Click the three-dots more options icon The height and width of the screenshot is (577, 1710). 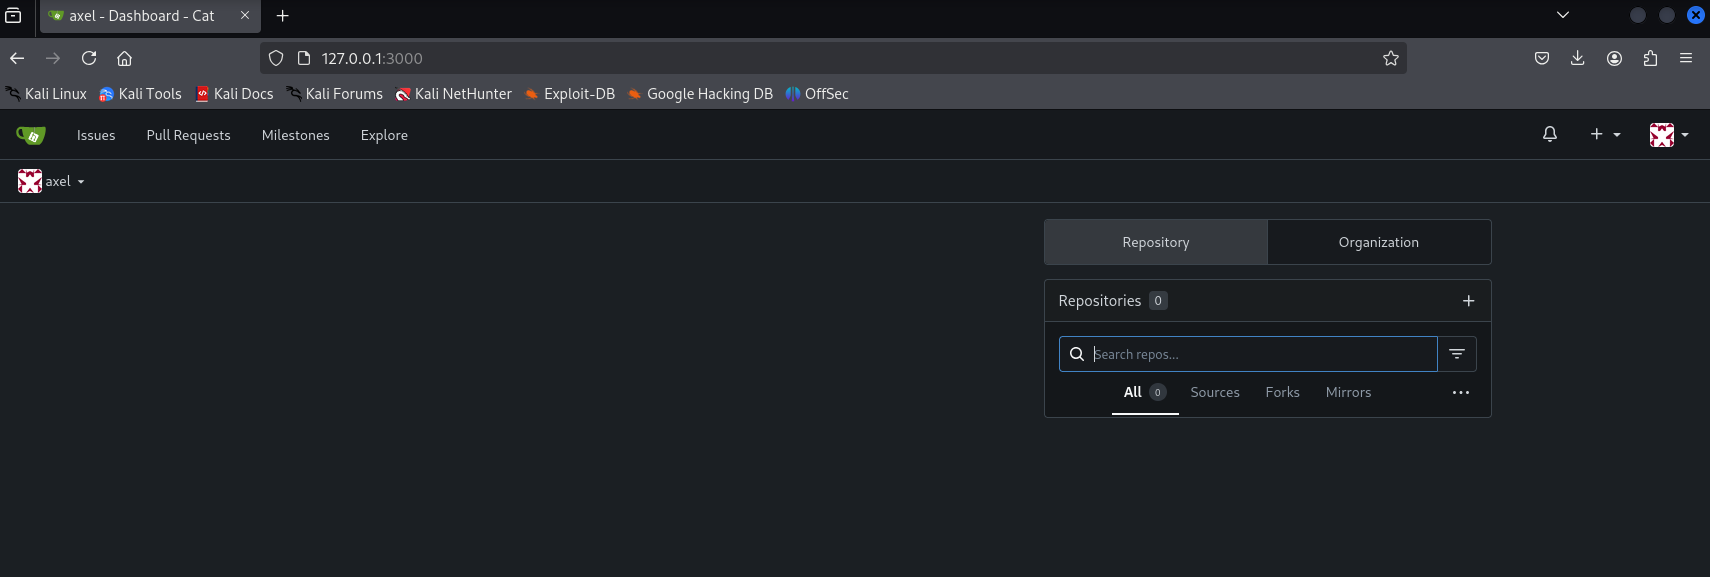1460,393
